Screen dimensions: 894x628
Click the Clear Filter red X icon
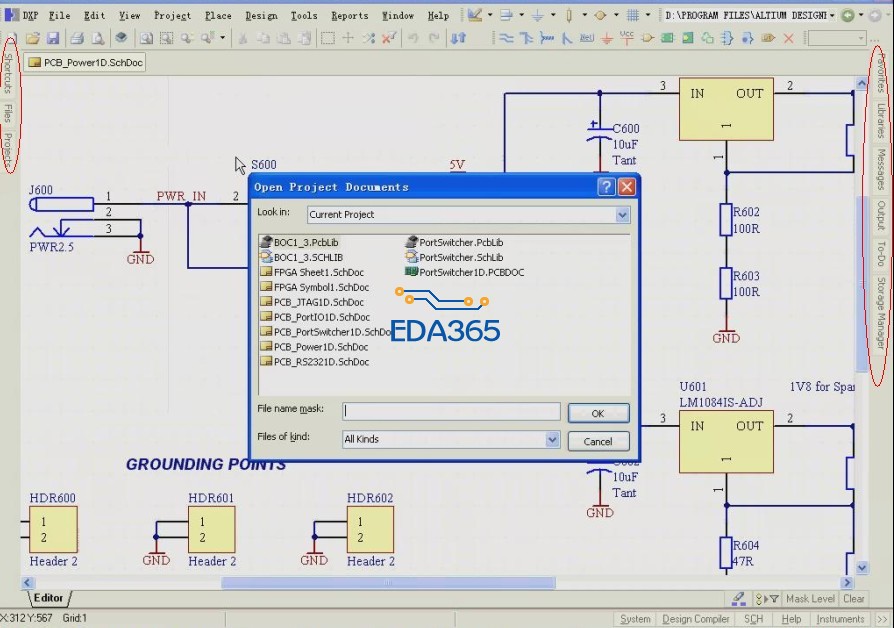[389, 38]
